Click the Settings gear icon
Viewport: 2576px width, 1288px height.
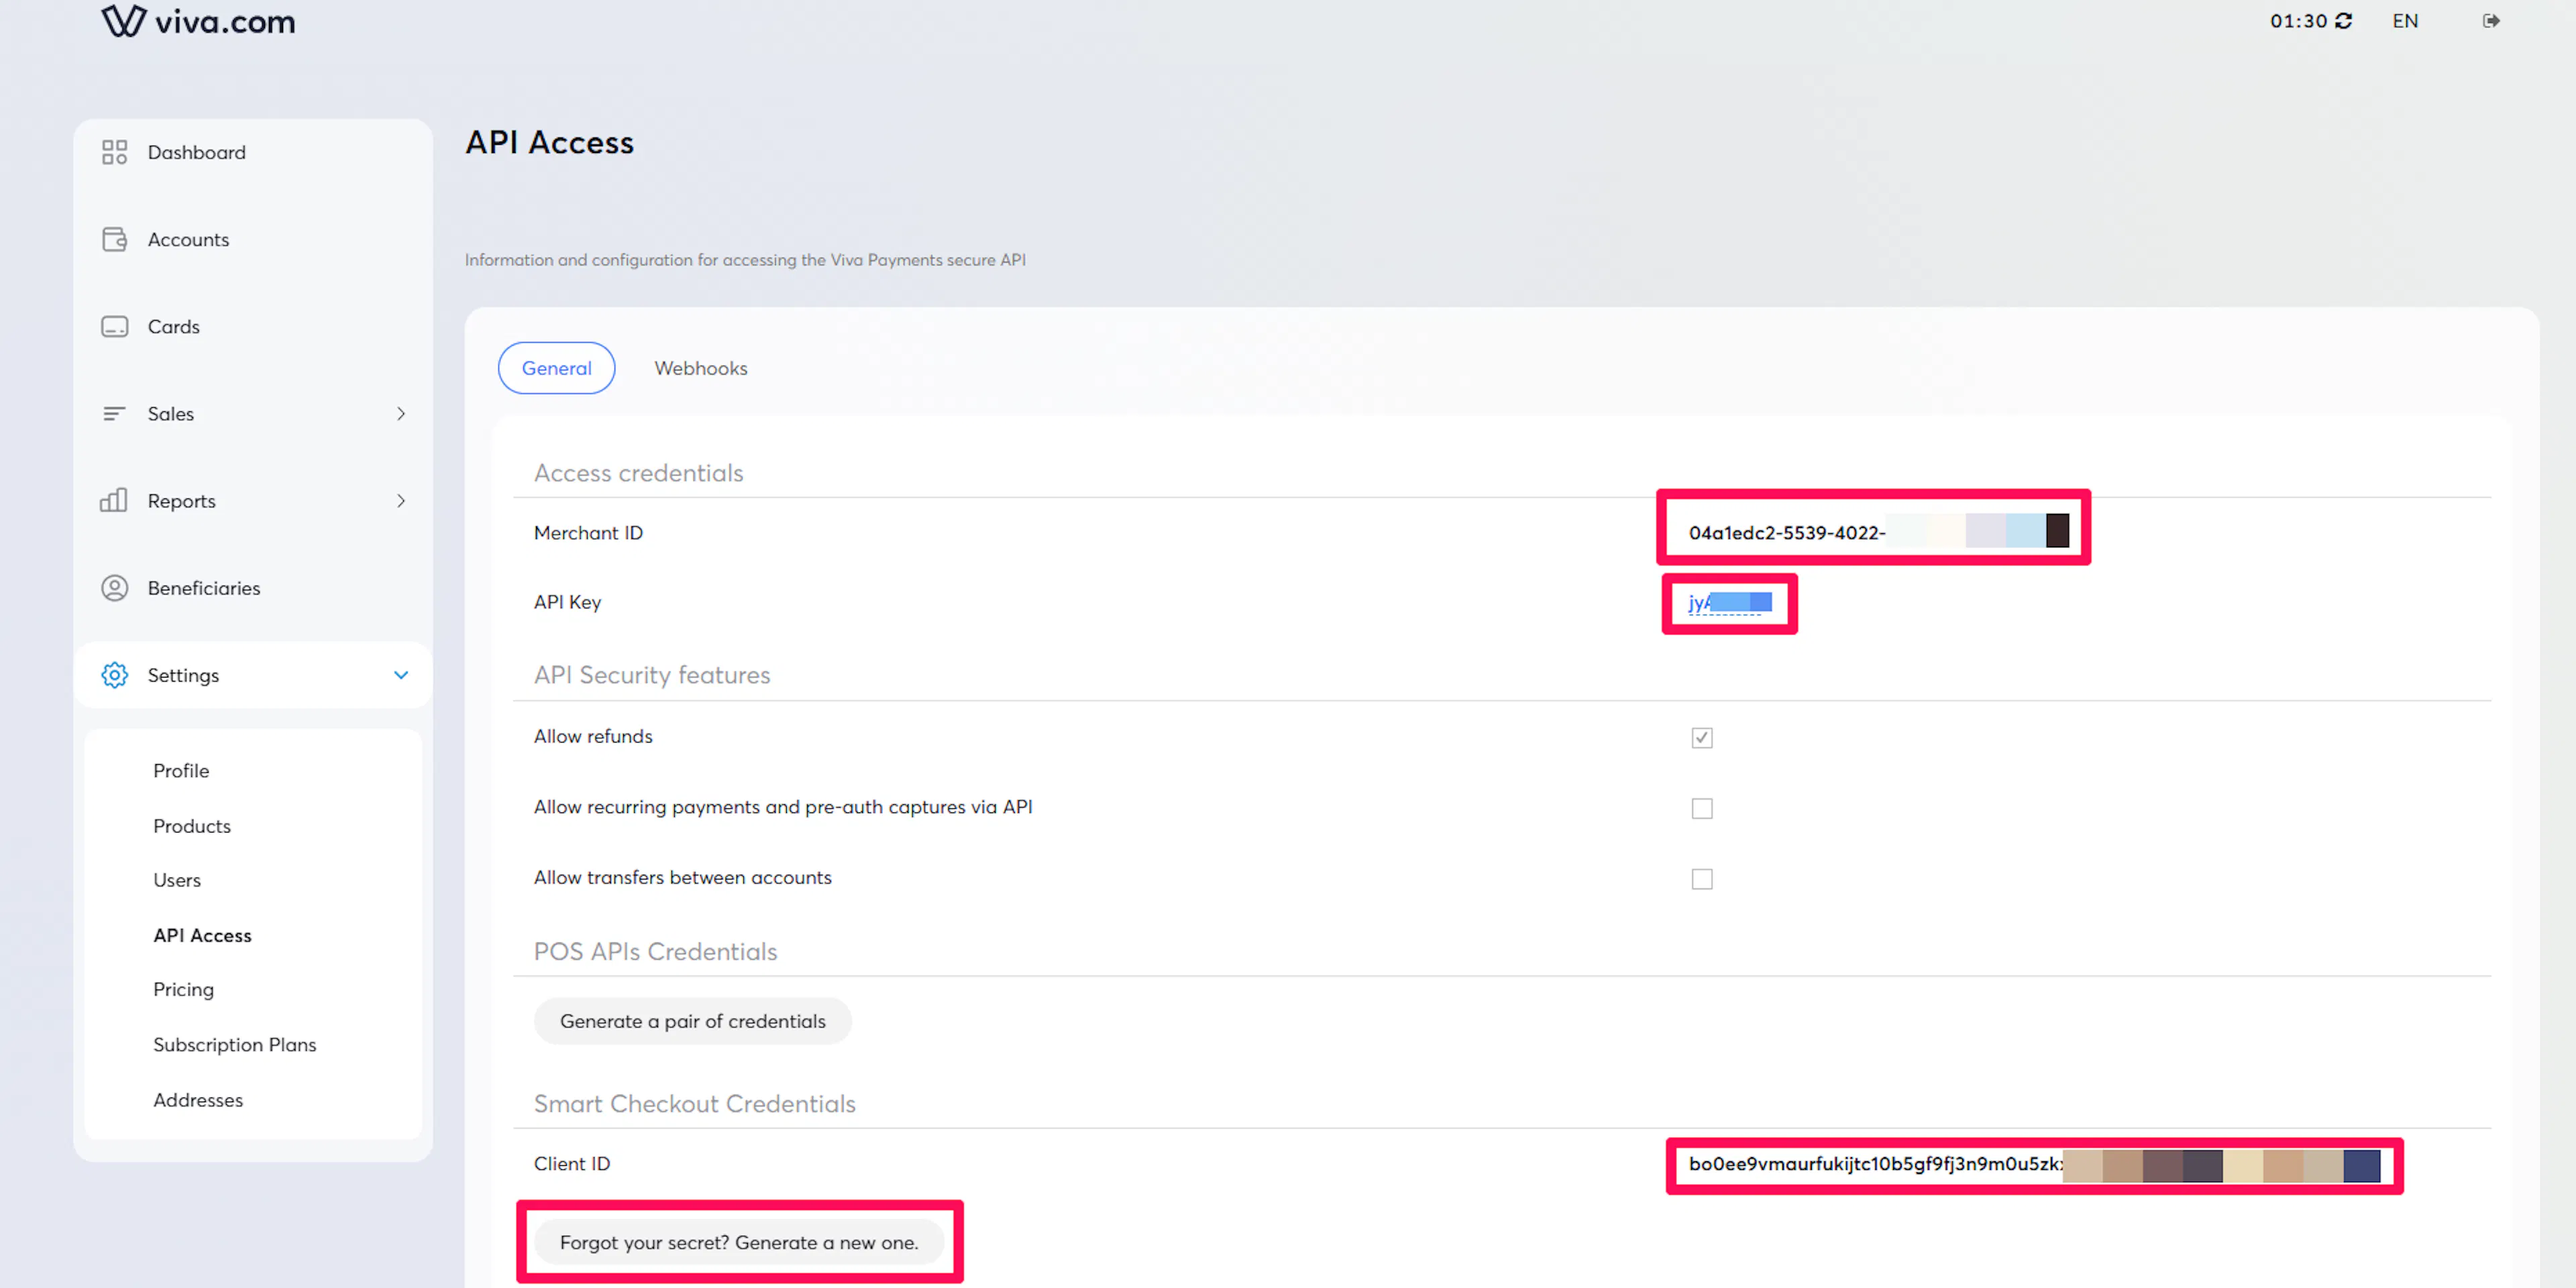coord(114,675)
